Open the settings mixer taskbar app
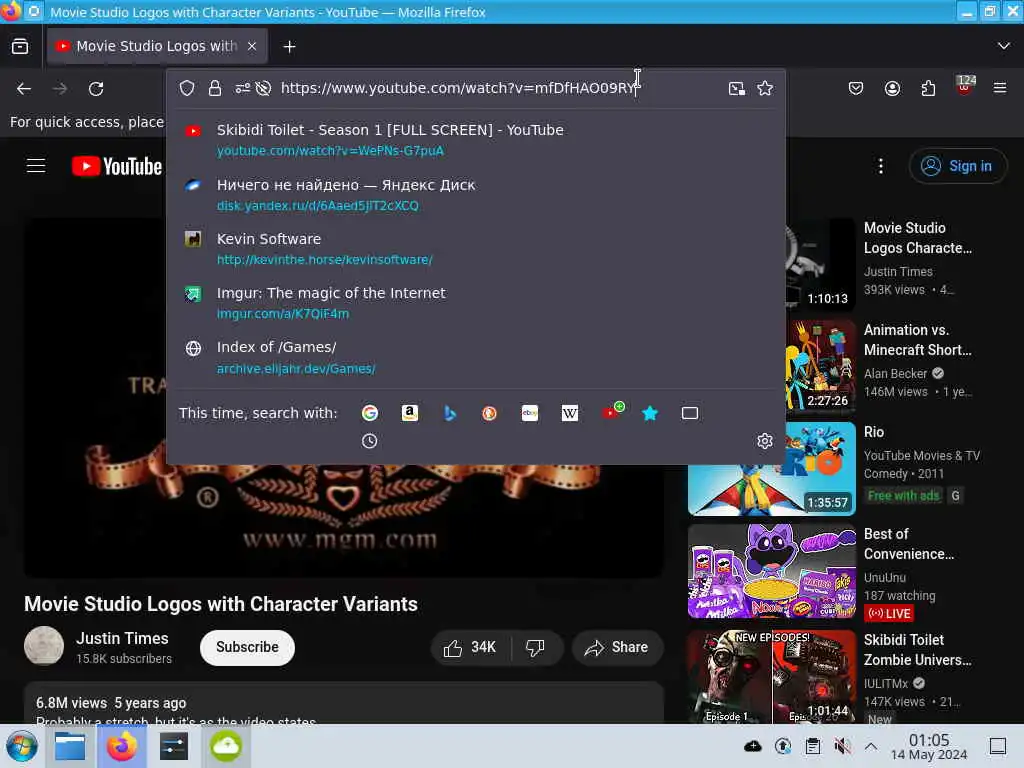The height and width of the screenshot is (768, 1024). 173,746
